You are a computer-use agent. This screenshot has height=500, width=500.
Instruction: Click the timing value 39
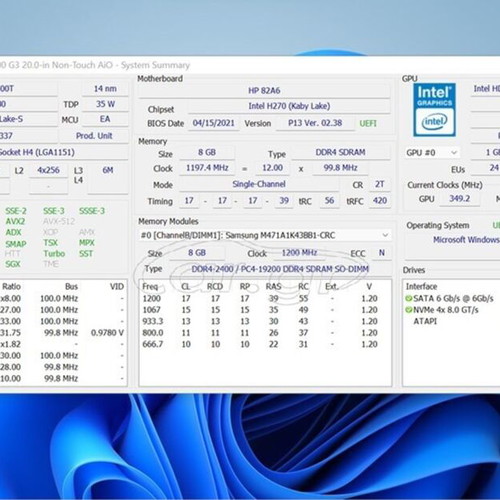(x=284, y=200)
